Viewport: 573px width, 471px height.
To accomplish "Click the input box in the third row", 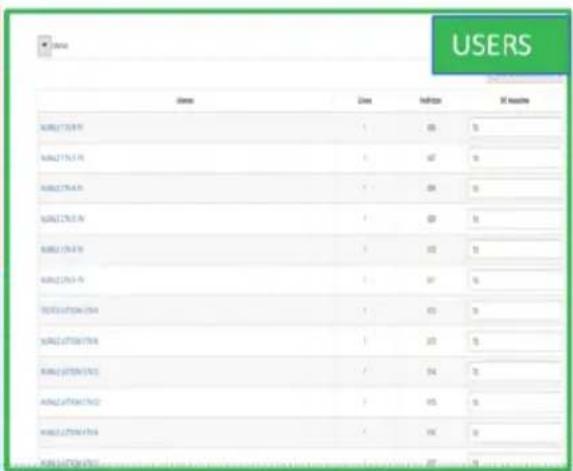I will [515, 189].
